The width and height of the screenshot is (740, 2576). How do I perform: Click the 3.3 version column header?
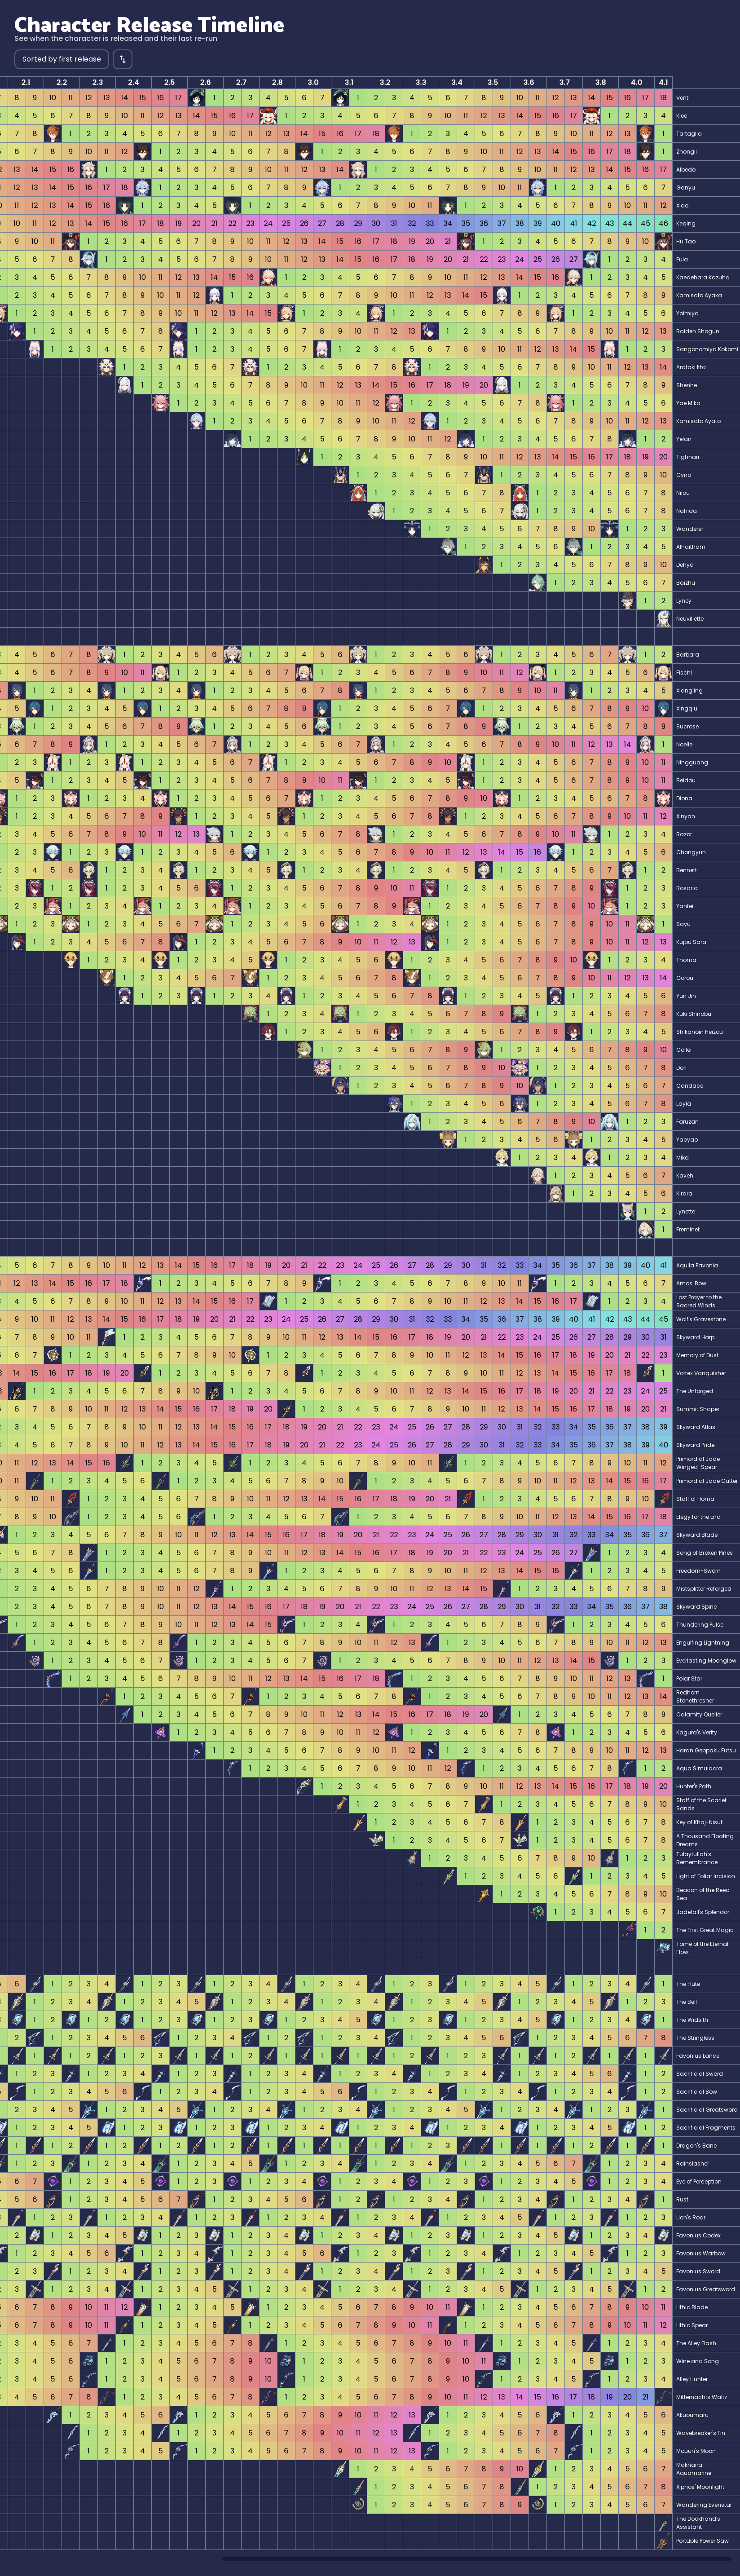pos(421,82)
